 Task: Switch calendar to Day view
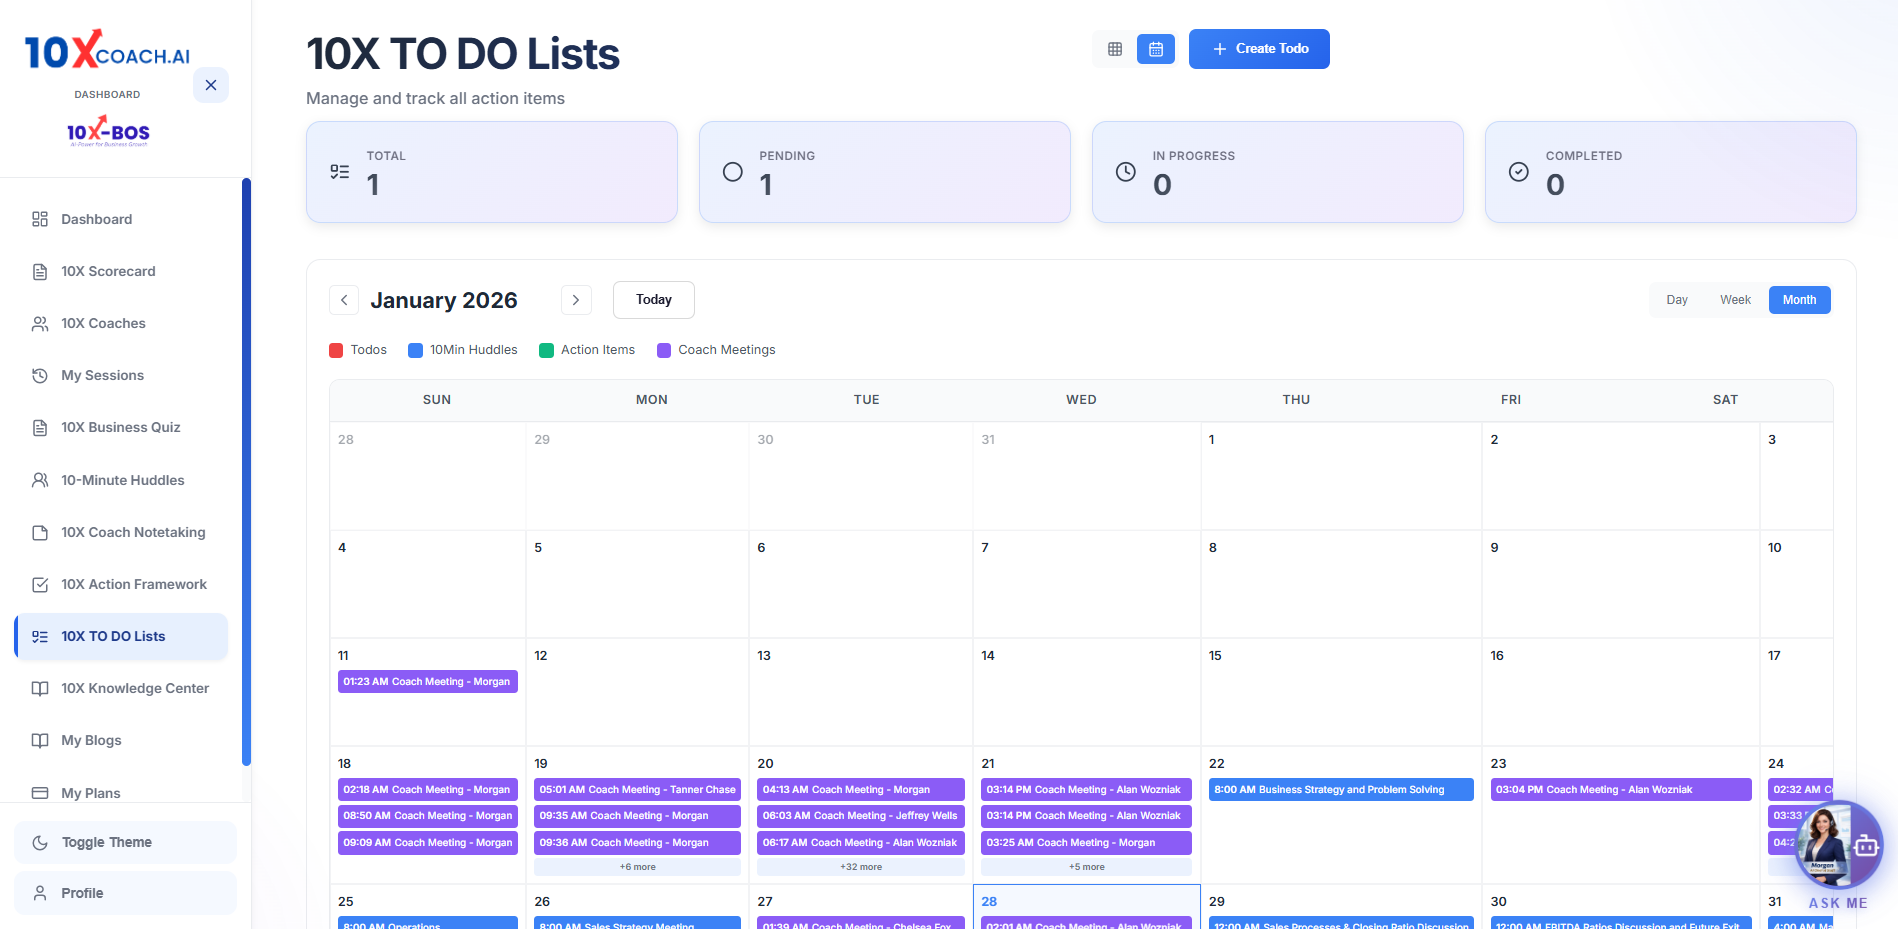click(x=1677, y=300)
